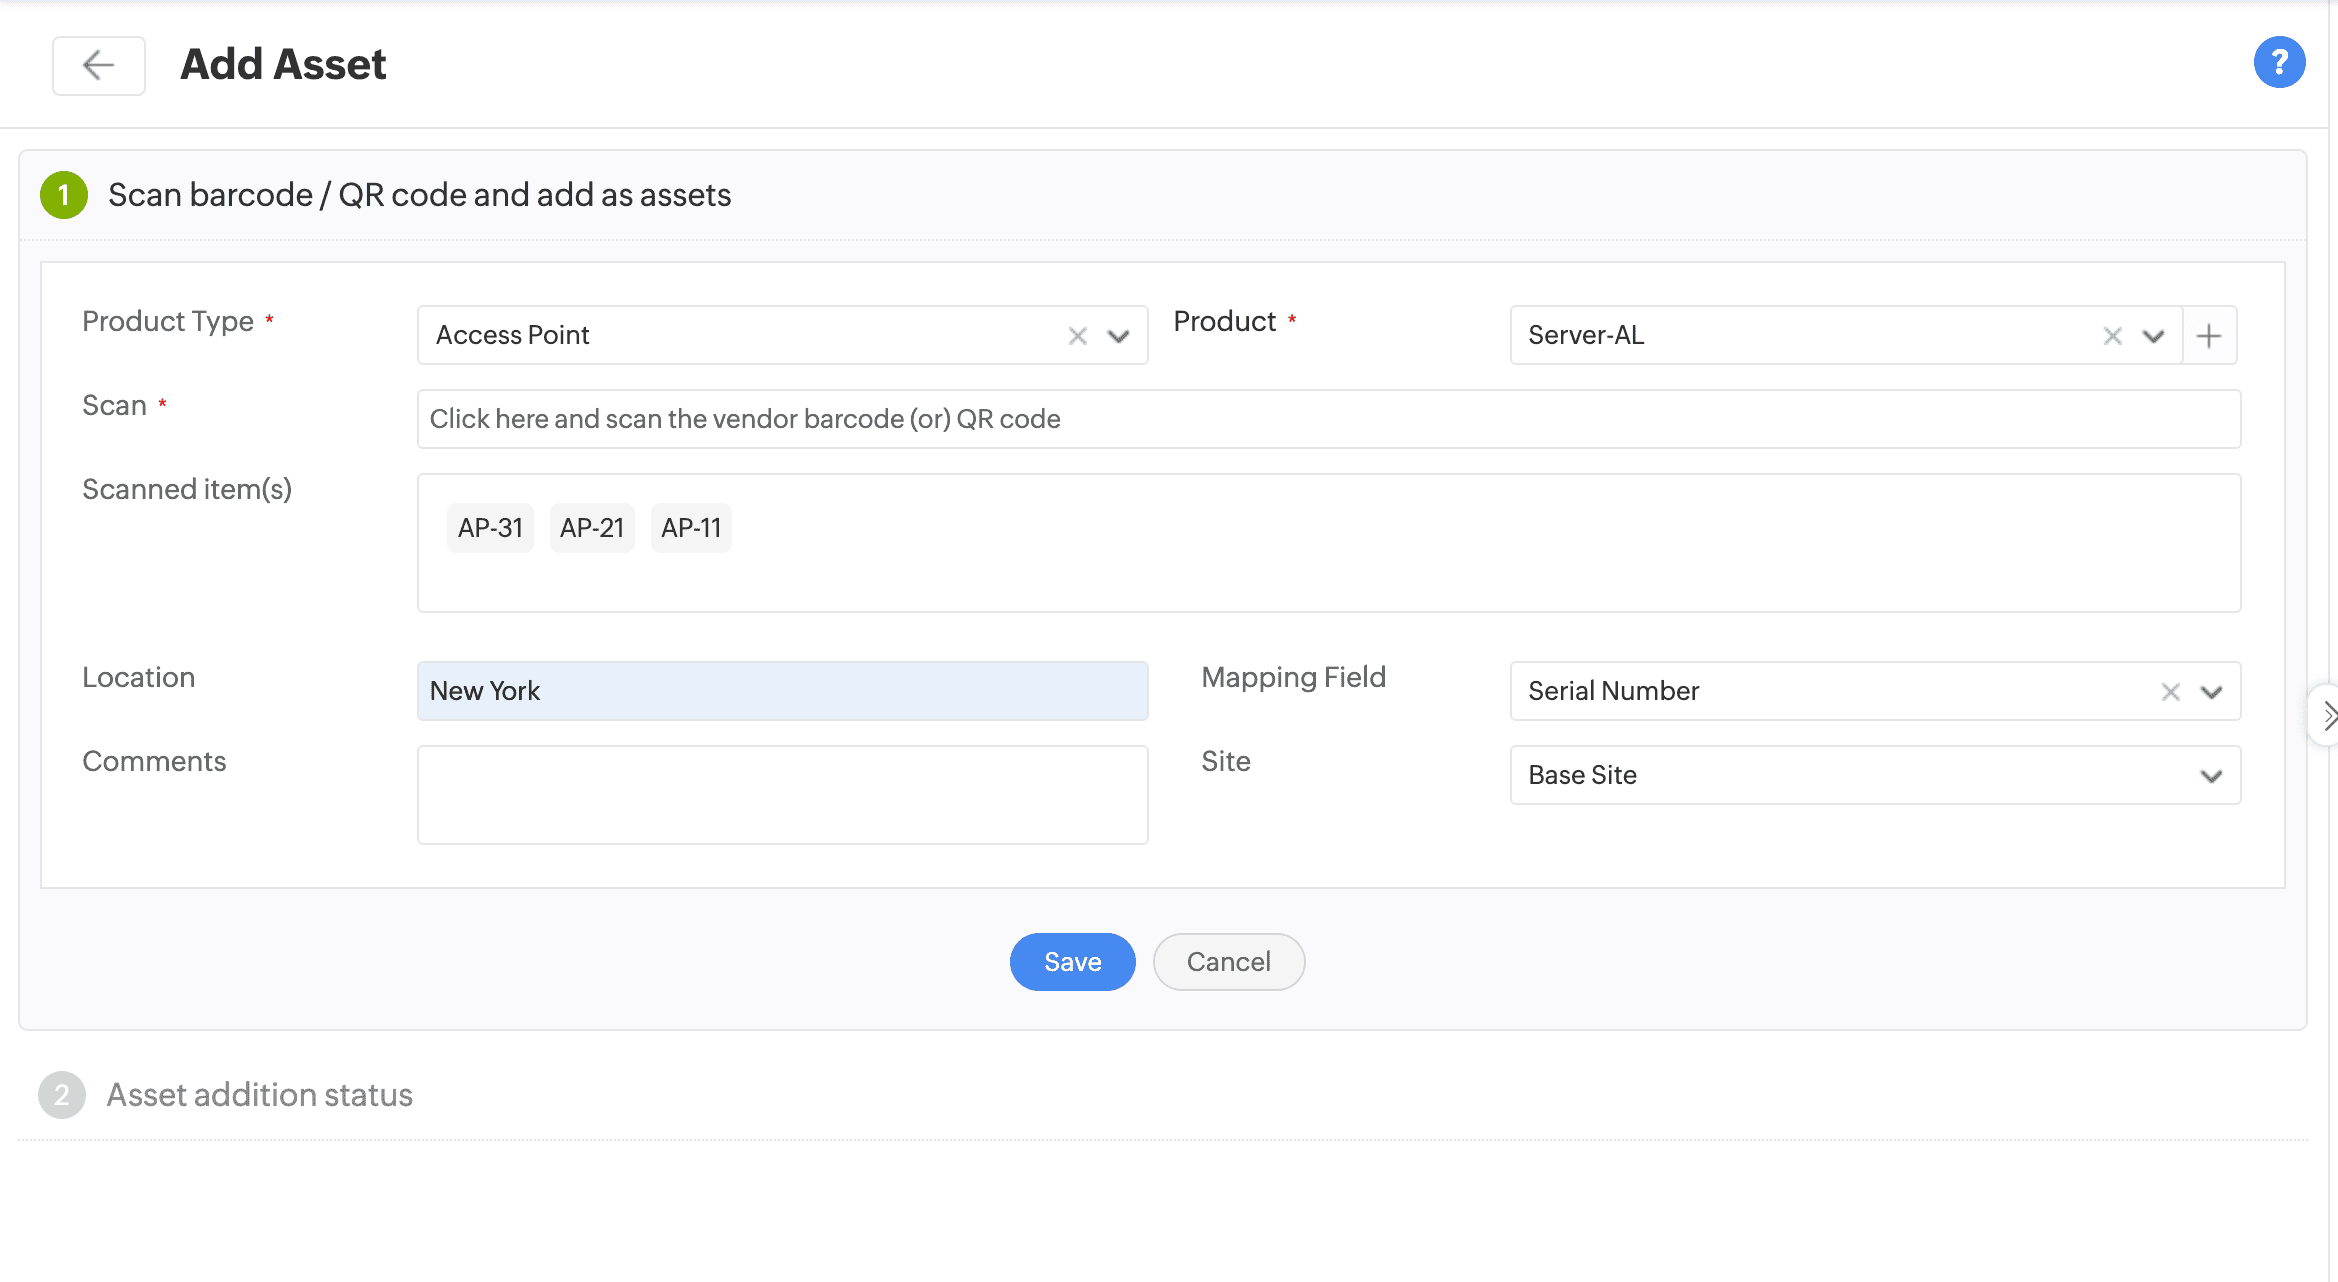Expand the Mapping Field dropdown

(x=2211, y=692)
